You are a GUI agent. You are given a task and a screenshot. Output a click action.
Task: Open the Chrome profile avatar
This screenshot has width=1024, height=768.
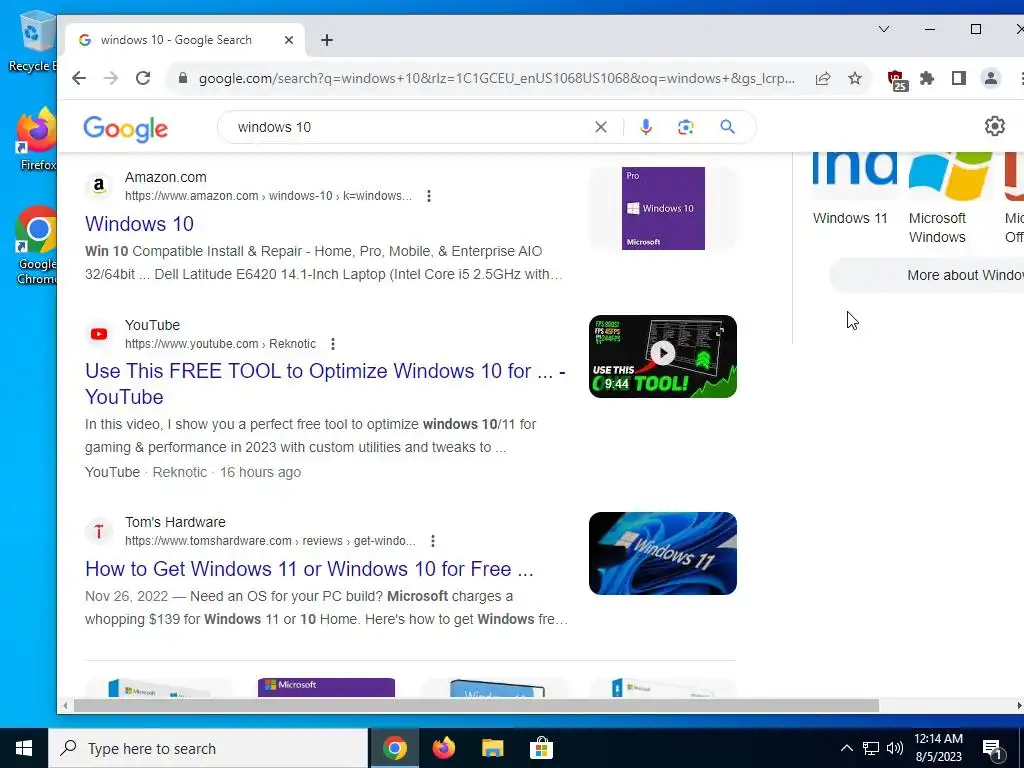click(x=991, y=78)
